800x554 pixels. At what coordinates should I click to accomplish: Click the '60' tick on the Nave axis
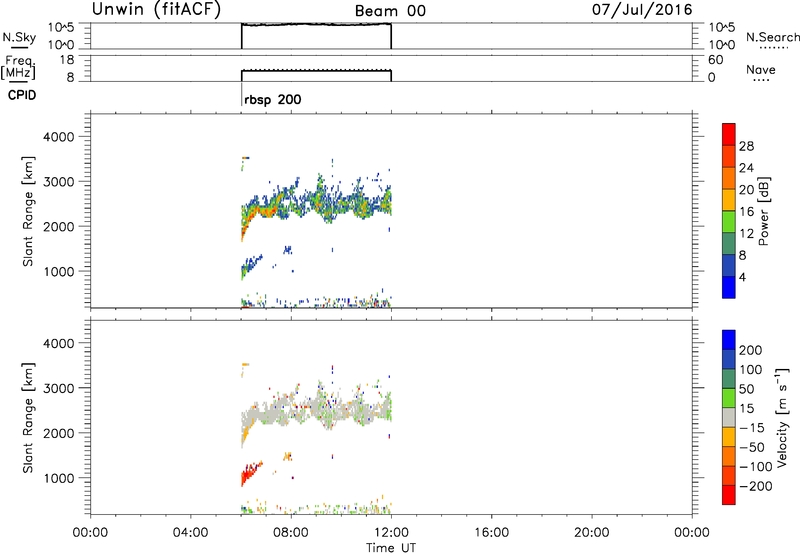pos(715,60)
